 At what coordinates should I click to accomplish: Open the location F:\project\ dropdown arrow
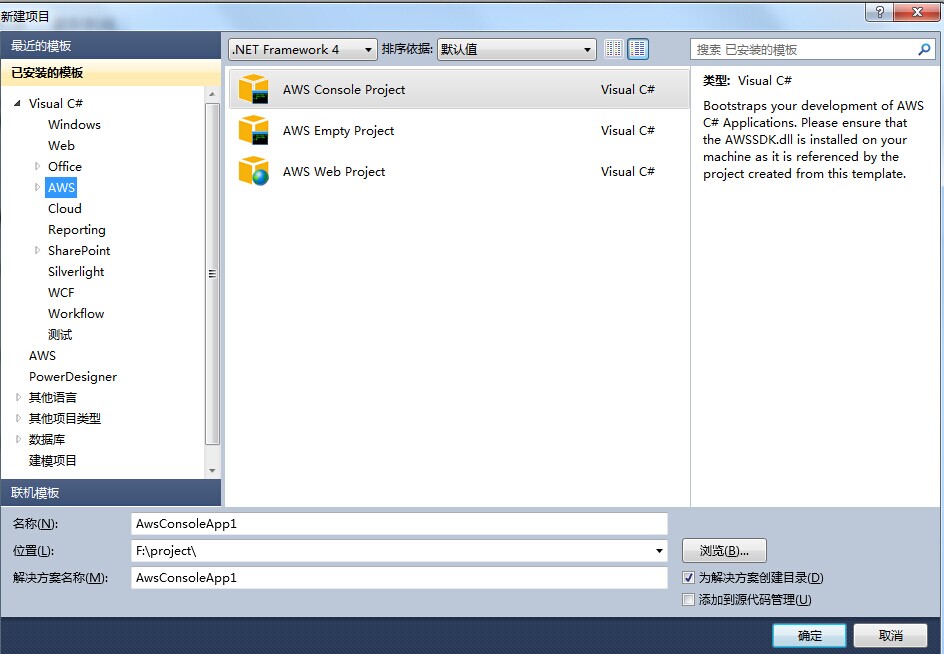[x=659, y=550]
